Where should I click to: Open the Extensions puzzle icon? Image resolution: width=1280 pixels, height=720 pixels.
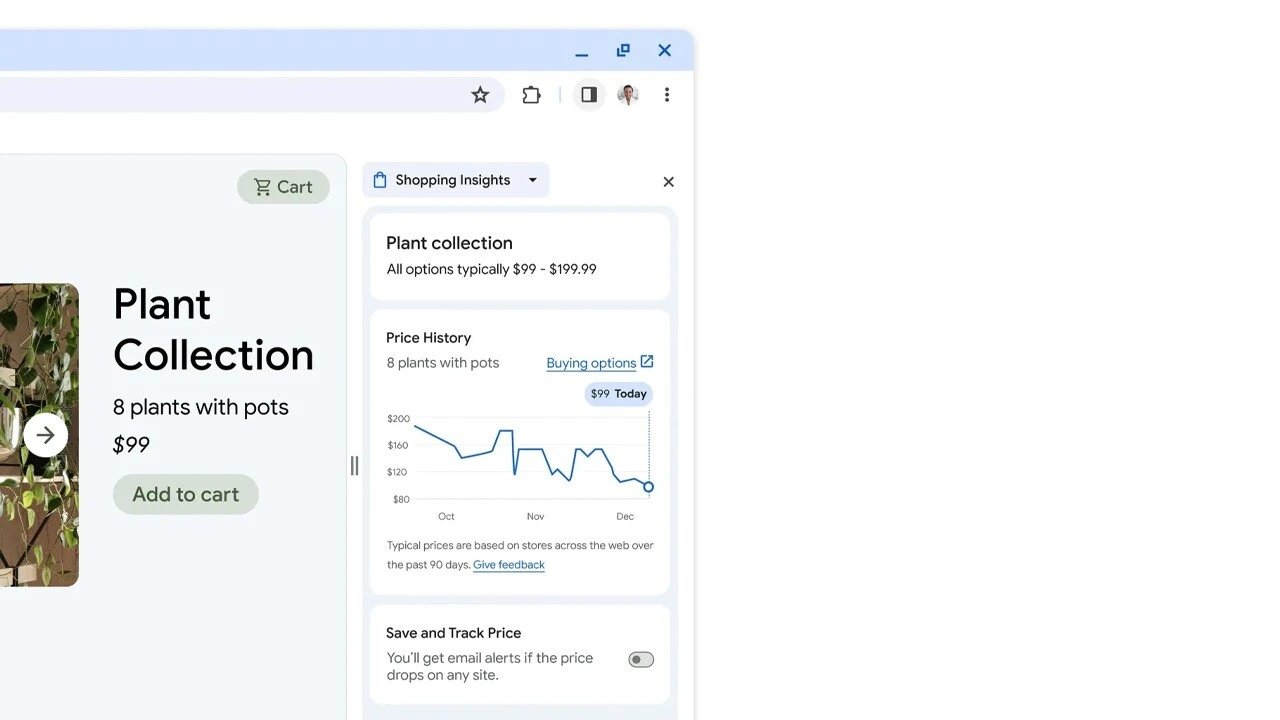(x=531, y=94)
